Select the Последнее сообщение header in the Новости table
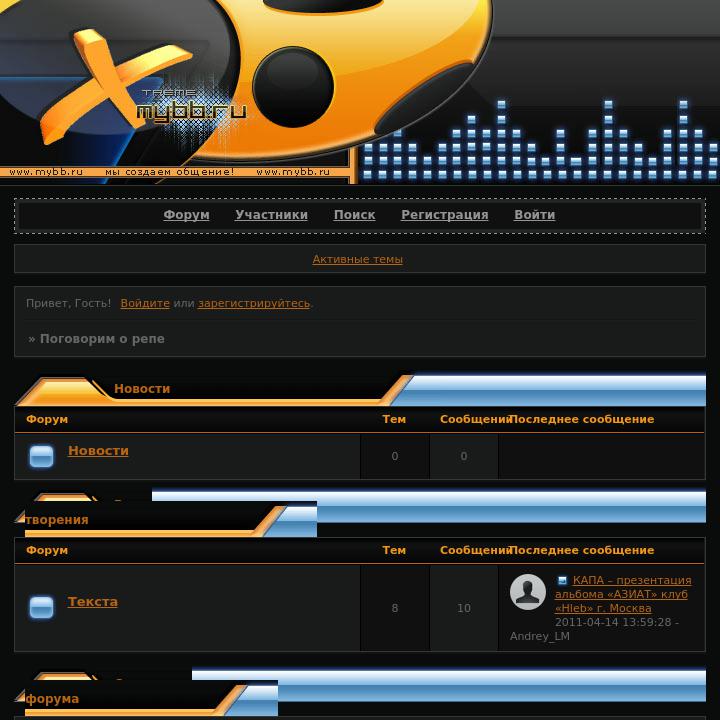720x720 pixels. [x=582, y=419]
